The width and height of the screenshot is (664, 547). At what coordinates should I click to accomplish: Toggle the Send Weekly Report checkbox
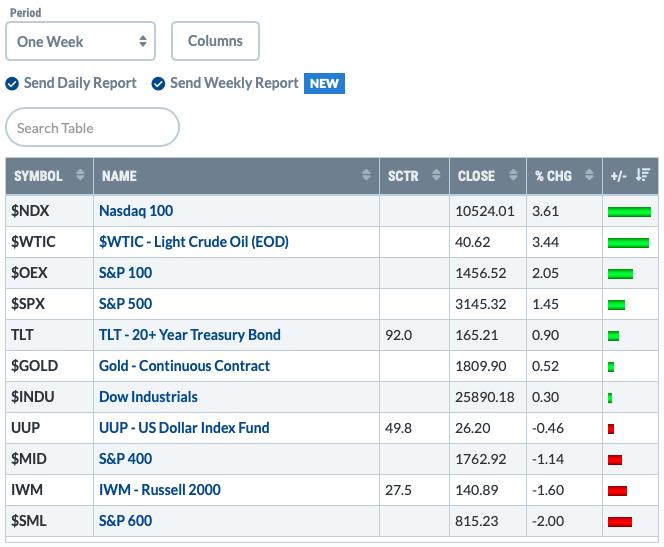tap(158, 84)
